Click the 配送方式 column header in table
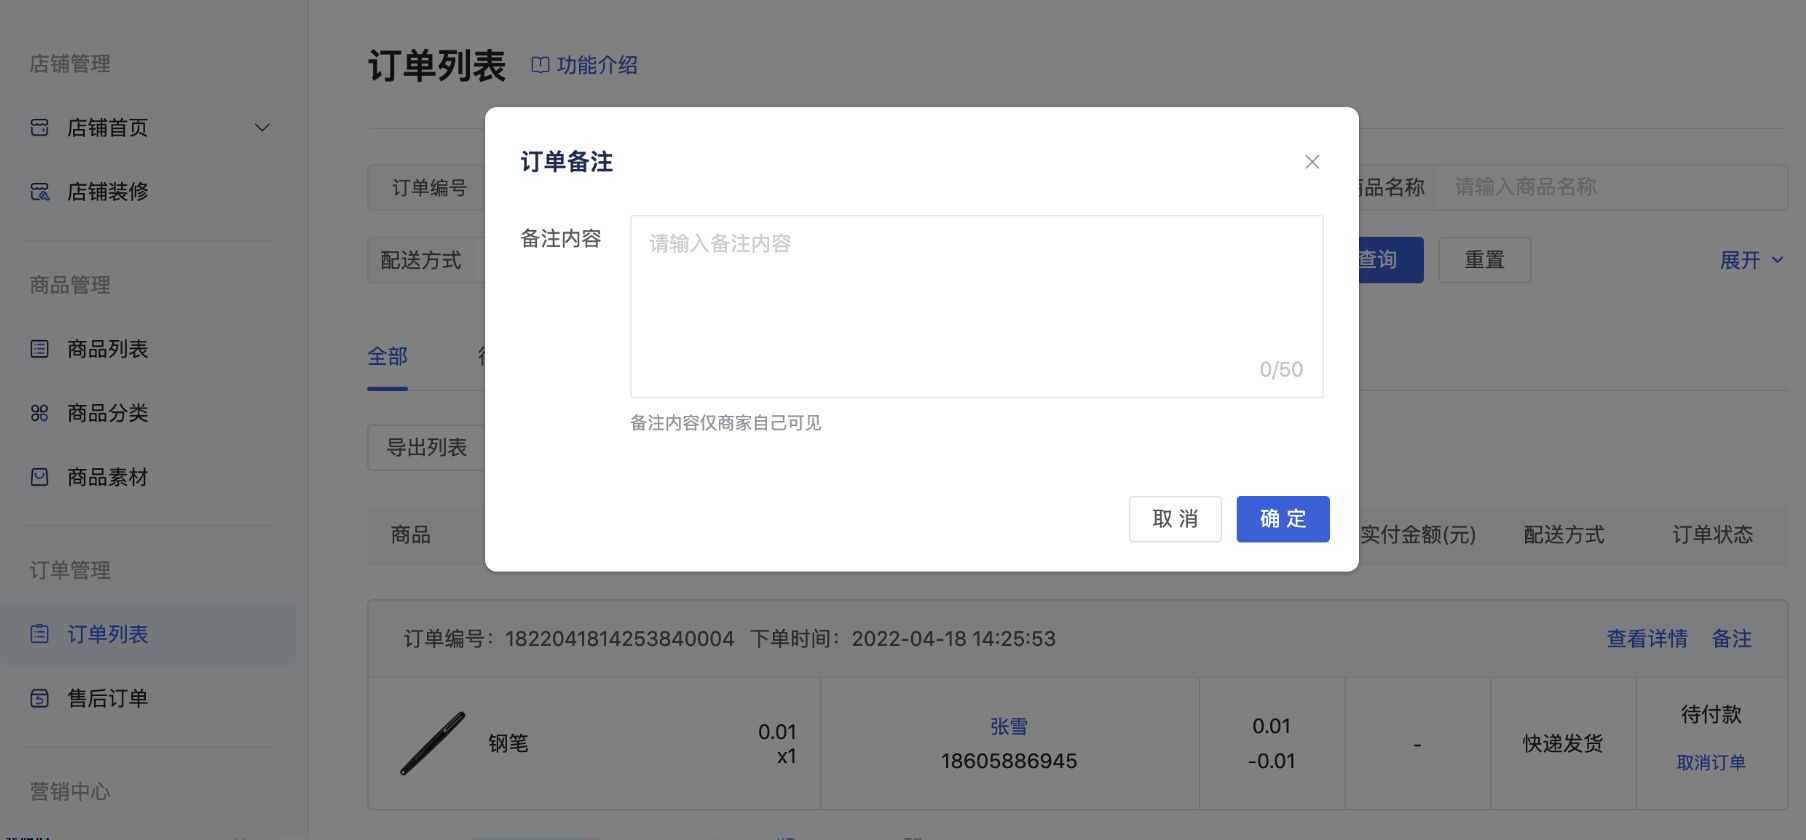This screenshot has height=840, width=1806. pos(1564,535)
